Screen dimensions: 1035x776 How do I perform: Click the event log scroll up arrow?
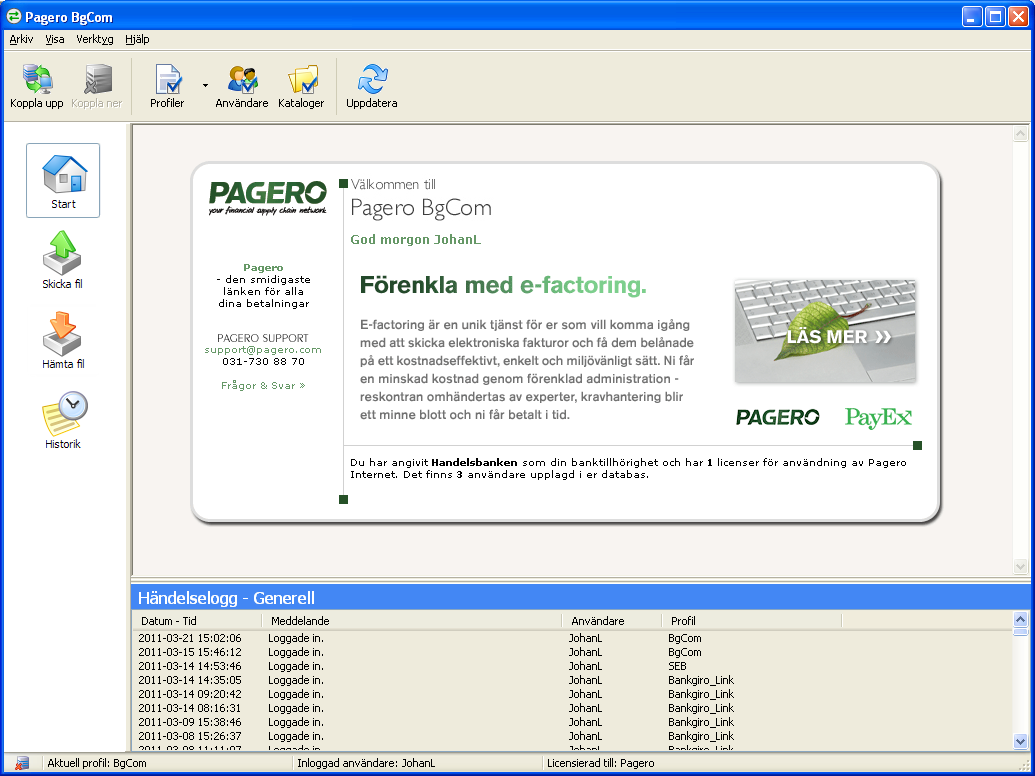pyautogui.click(x=1020, y=620)
